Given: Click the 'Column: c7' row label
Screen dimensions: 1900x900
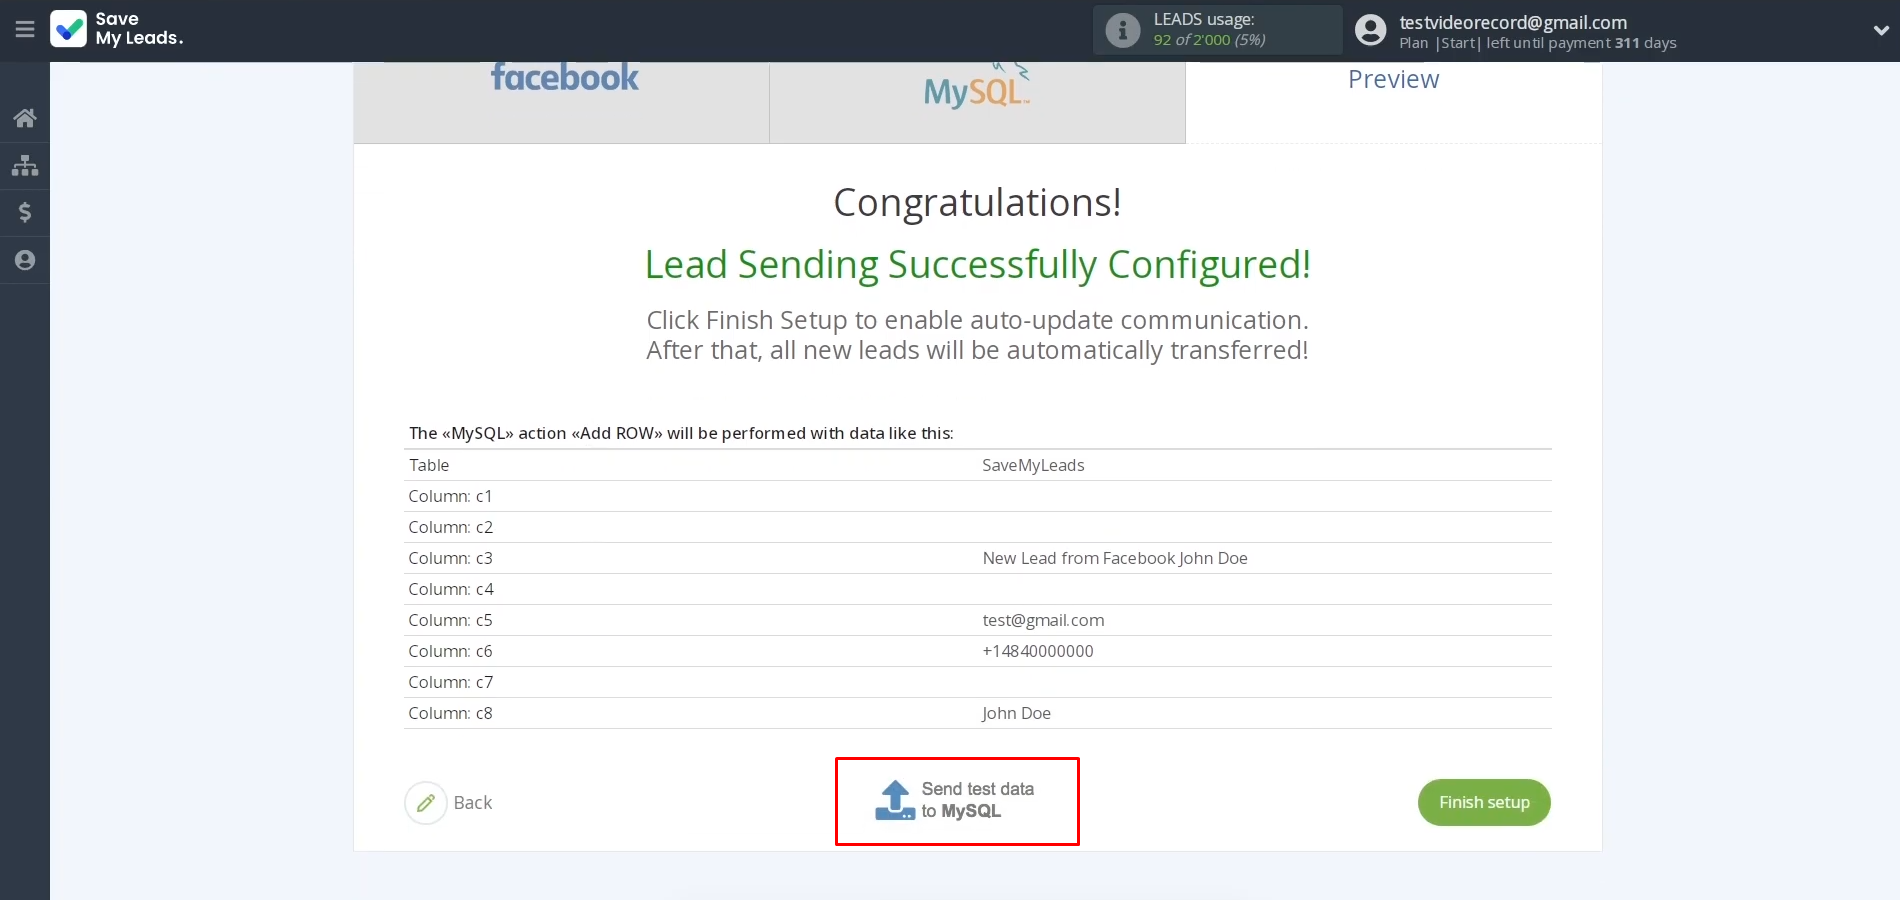Looking at the screenshot, I should tap(450, 682).
